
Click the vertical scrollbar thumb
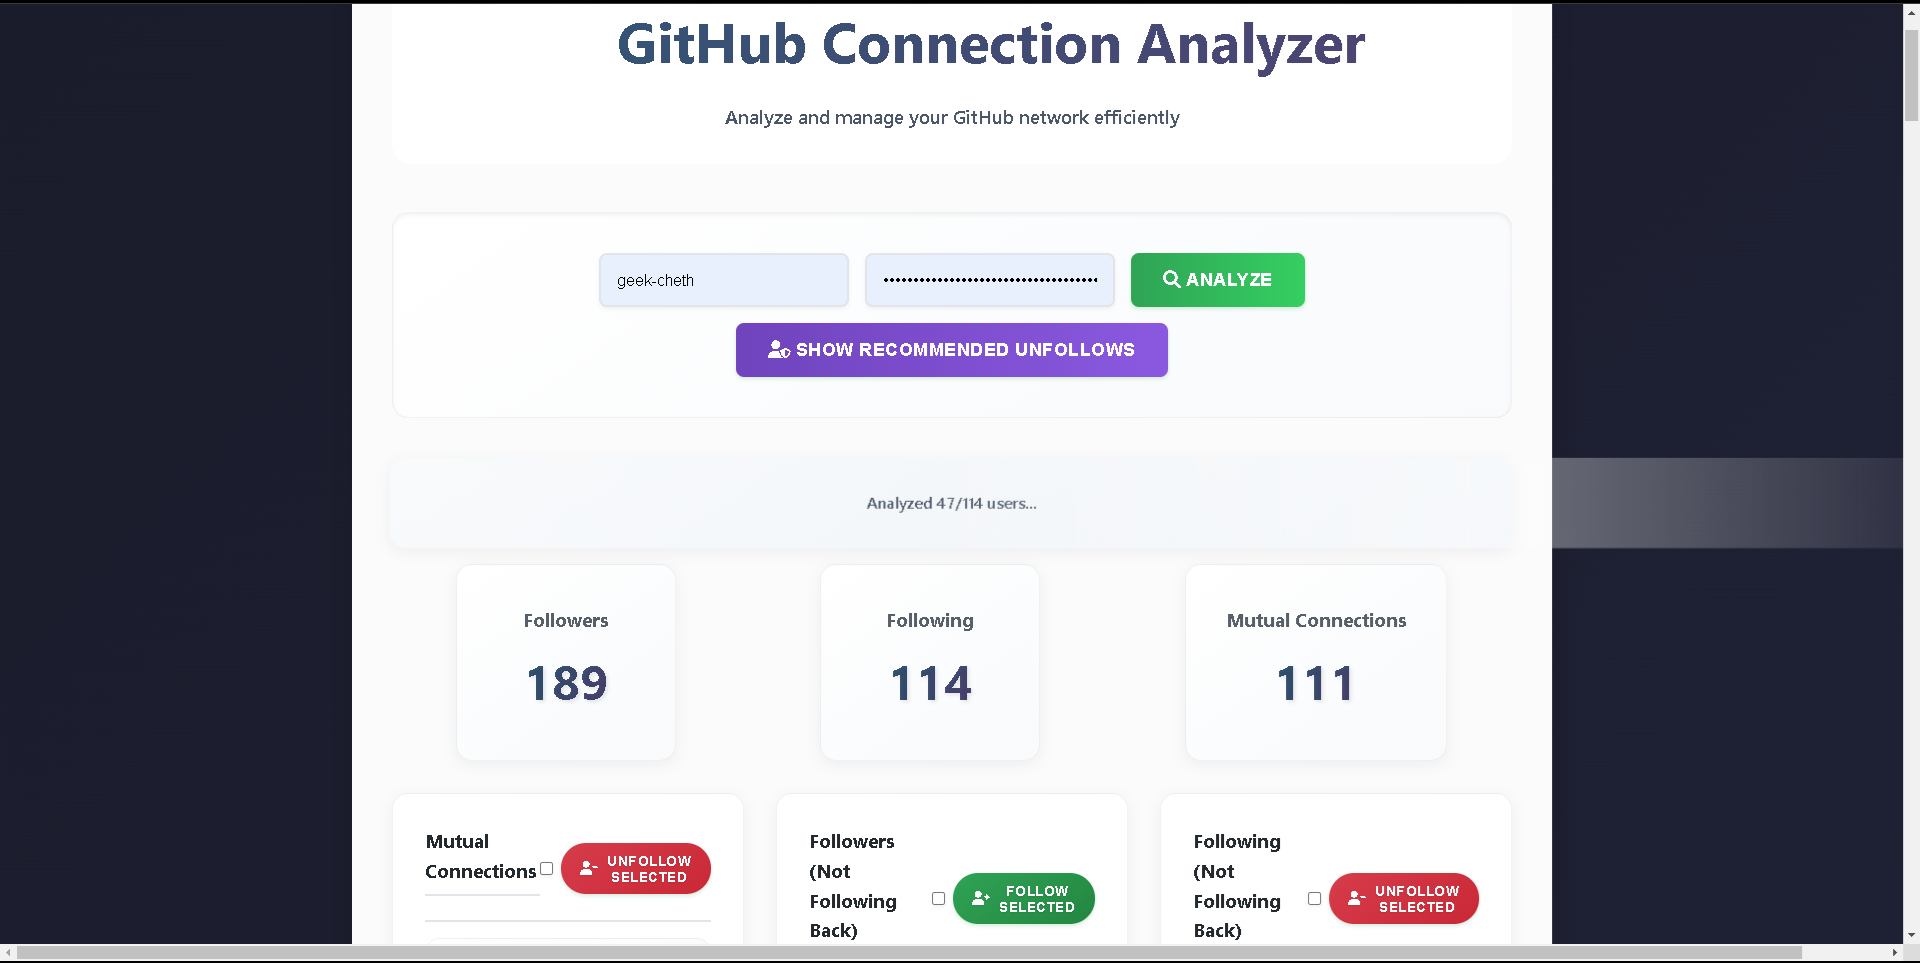(x=1911, y=75)
